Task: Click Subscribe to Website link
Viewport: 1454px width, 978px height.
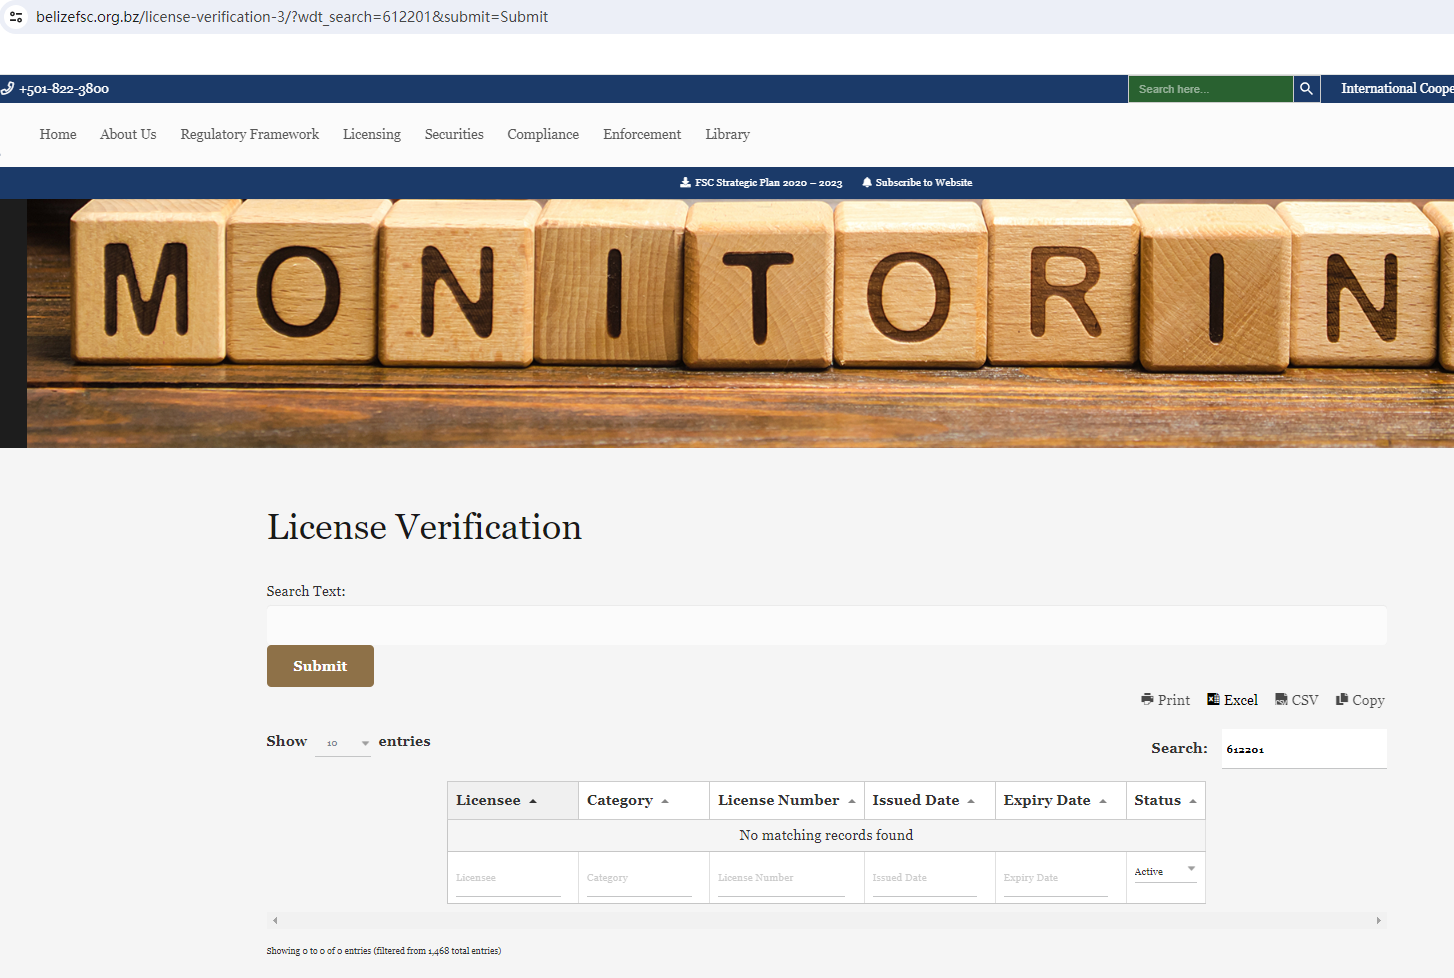Action: pos(917,183)
